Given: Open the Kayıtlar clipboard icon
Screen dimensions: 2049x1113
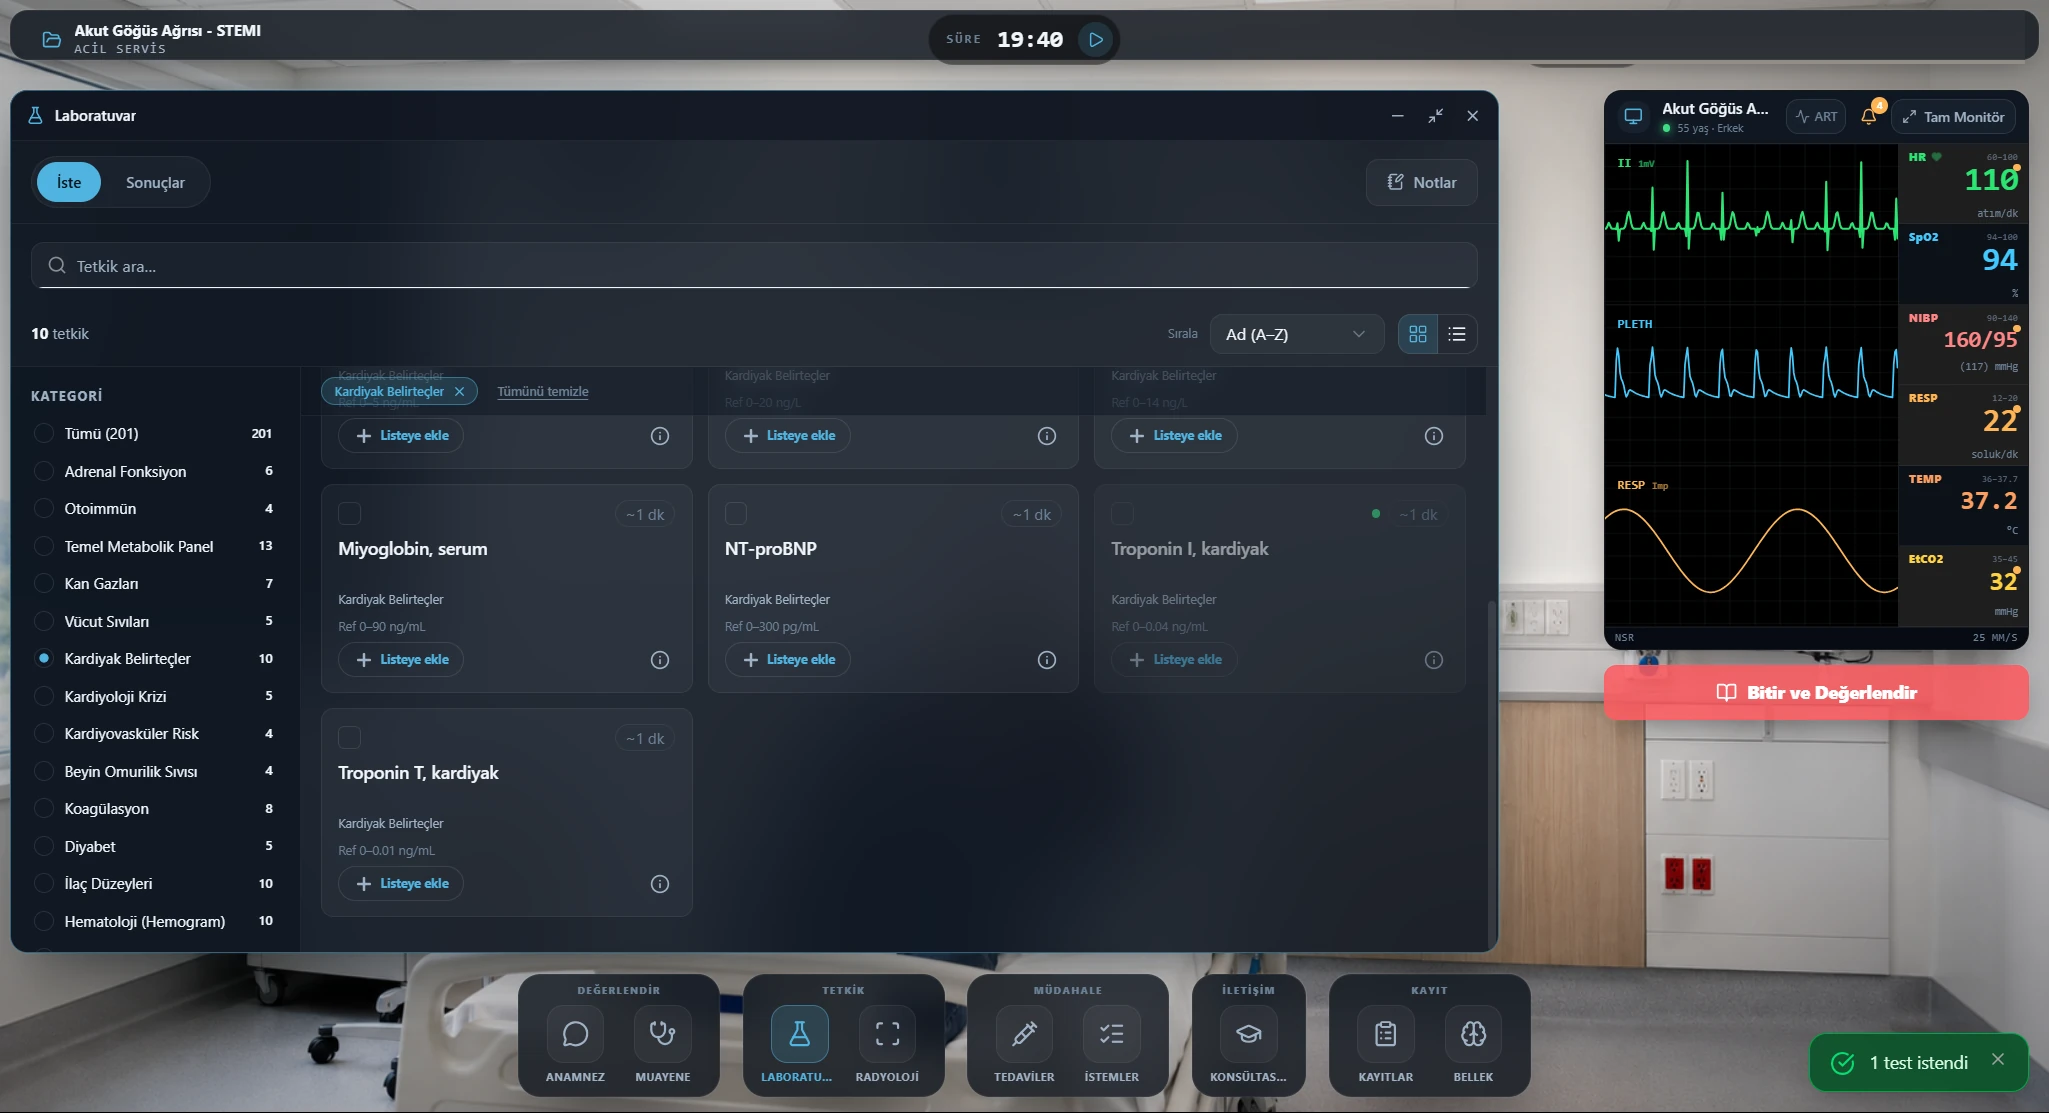Looking at the screenshot, I should 1385,1033.
